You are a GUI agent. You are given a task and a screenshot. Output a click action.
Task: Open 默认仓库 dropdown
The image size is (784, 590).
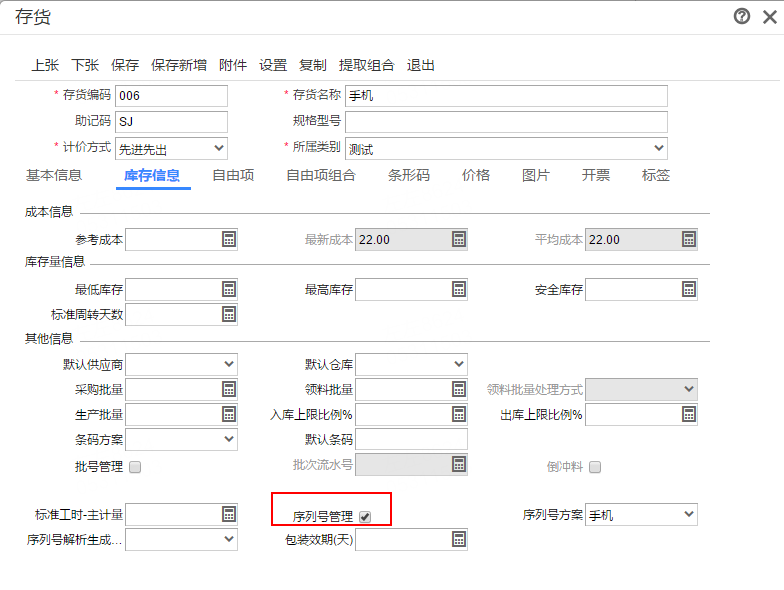pos(411,364)
